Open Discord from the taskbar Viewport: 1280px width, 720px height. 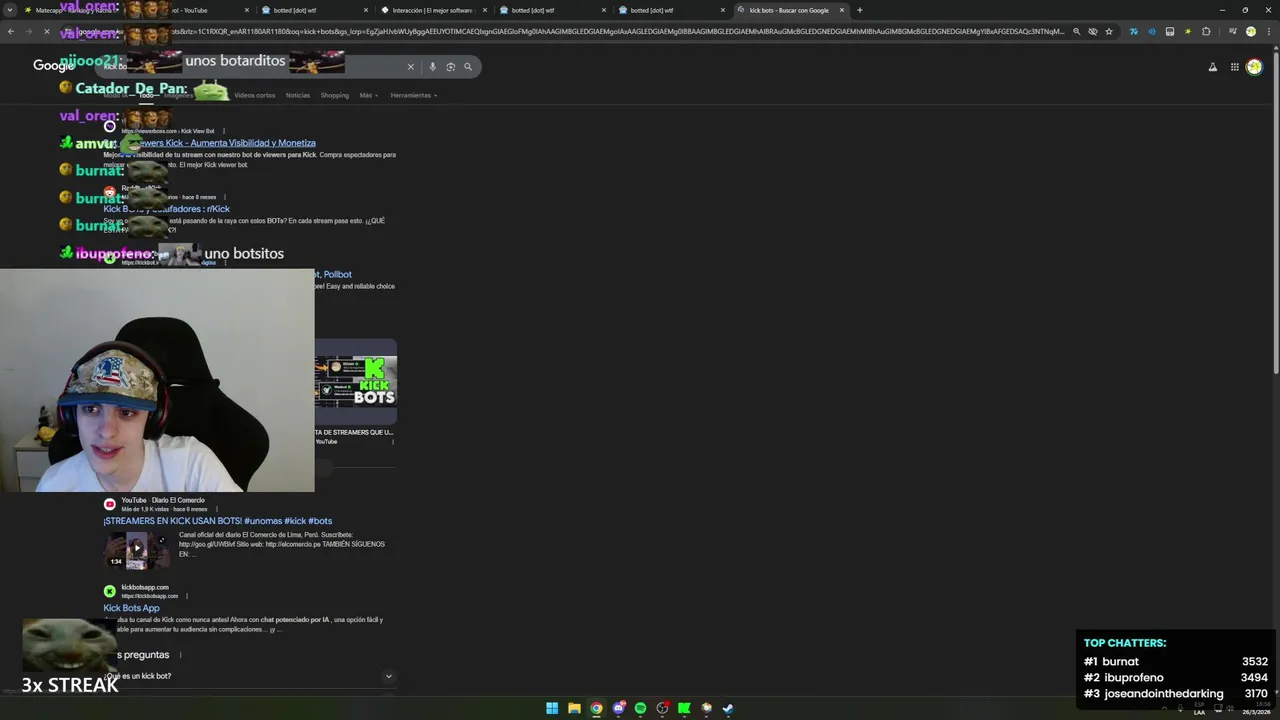click(x=619, y=708)
